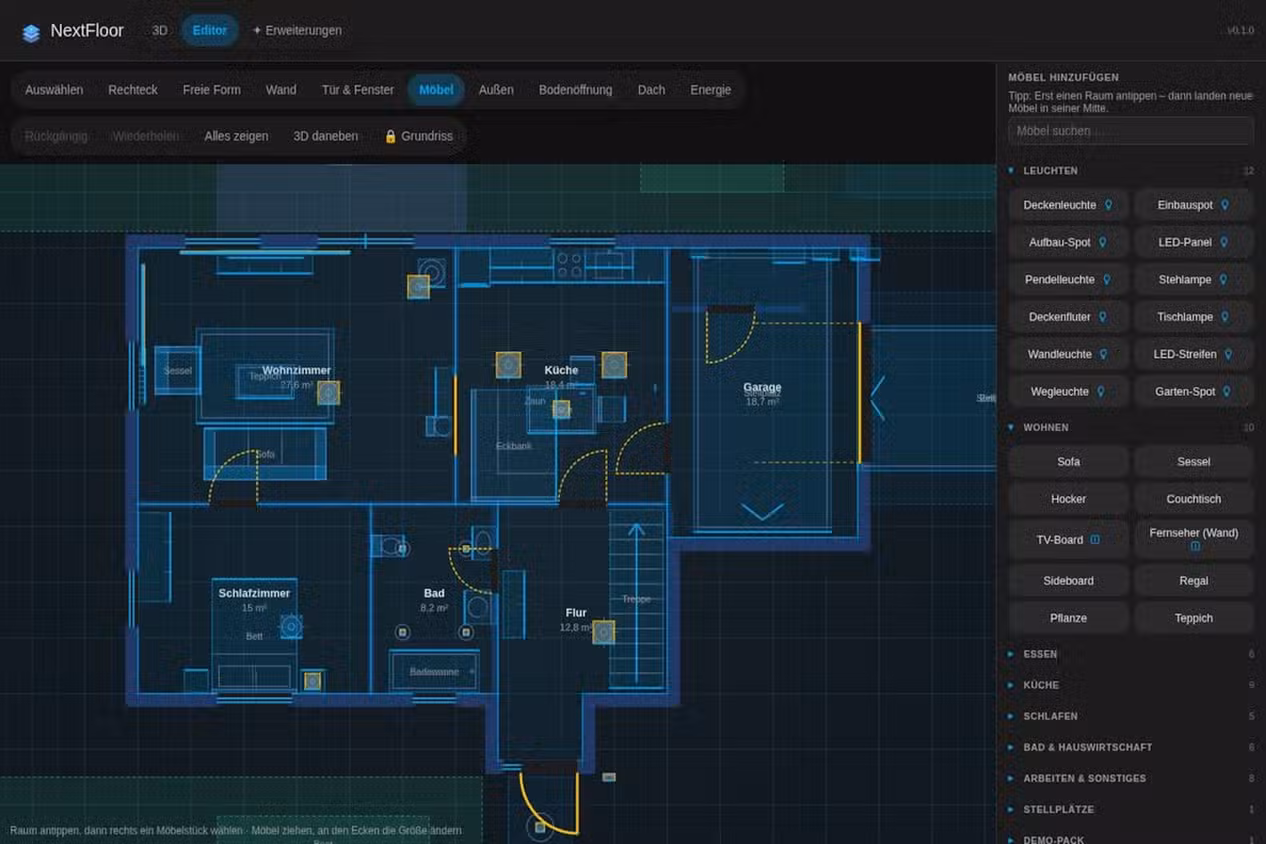Add a Wegleuchte light
Viewport: 1266px width, 844px height.
coord(1068,392)
